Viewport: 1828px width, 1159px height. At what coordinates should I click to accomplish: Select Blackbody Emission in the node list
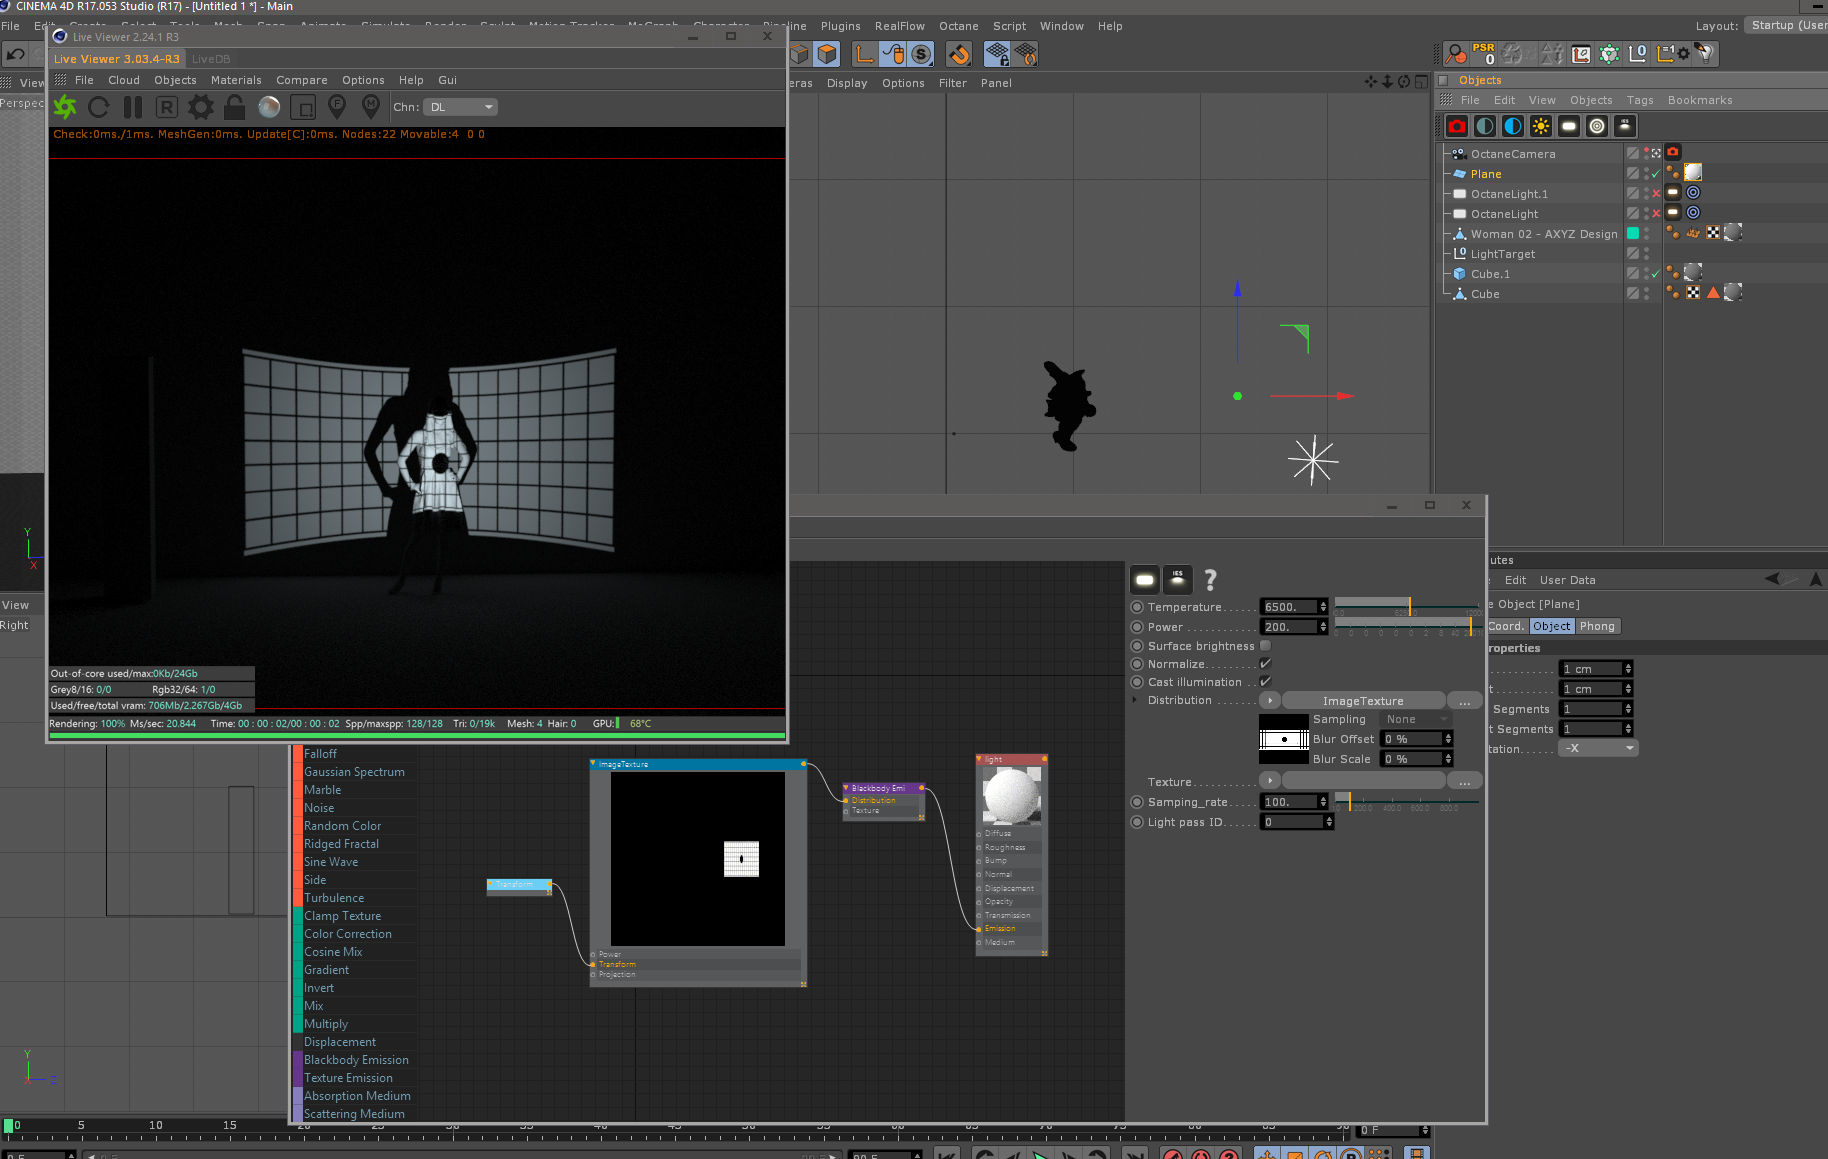[x=356, y=1060]
